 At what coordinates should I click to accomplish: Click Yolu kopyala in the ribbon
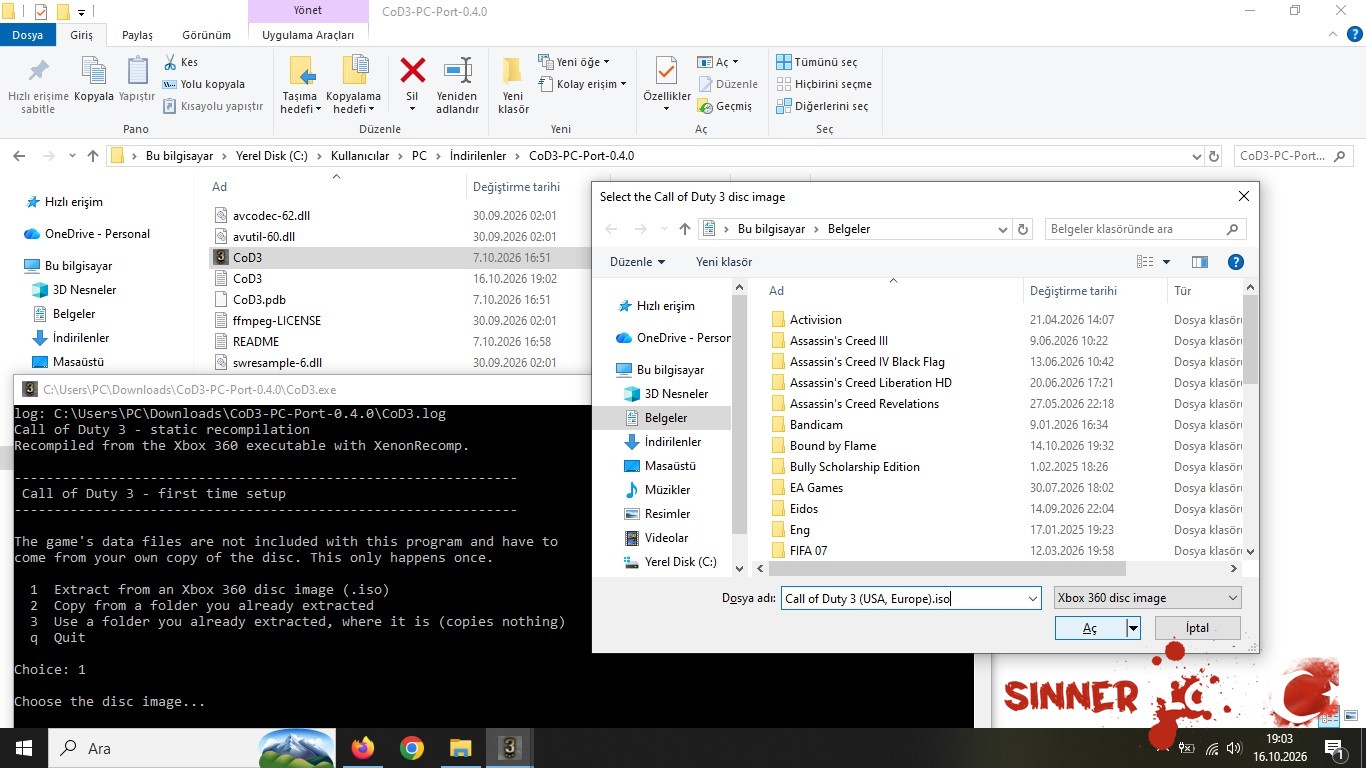pyautogui.click(x=203, y=84)
